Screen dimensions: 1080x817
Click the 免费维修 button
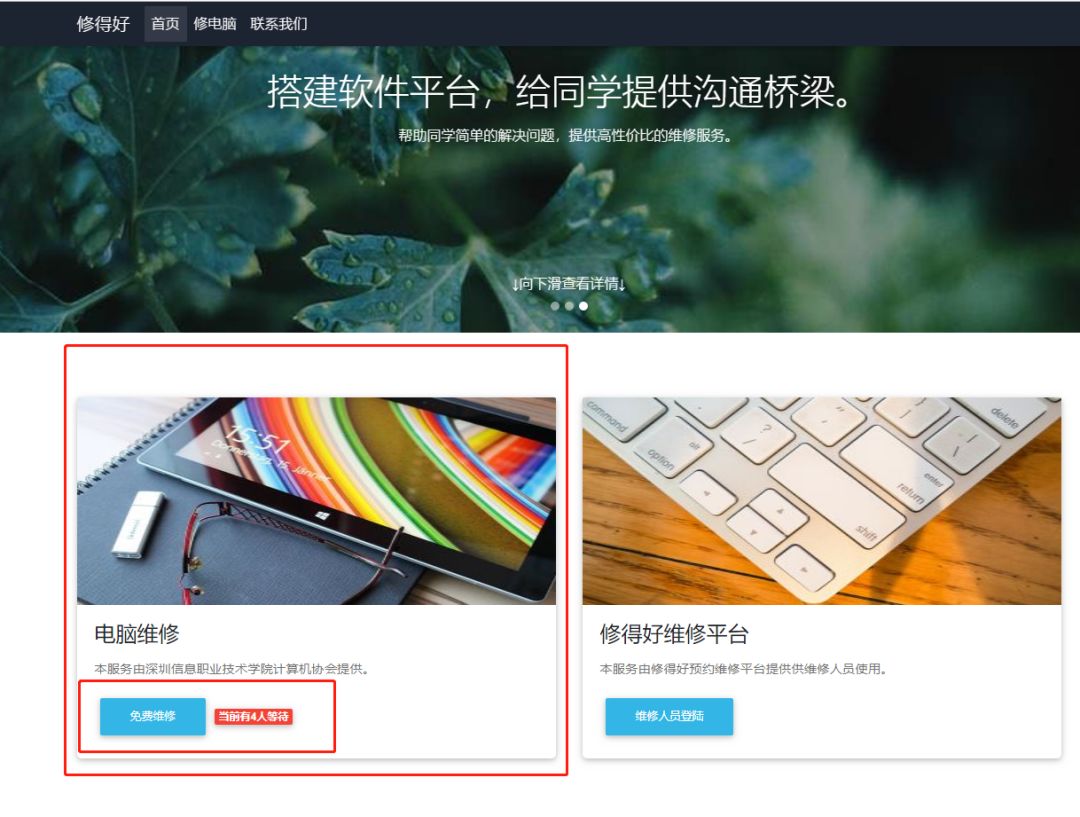[x=153, y=716]
